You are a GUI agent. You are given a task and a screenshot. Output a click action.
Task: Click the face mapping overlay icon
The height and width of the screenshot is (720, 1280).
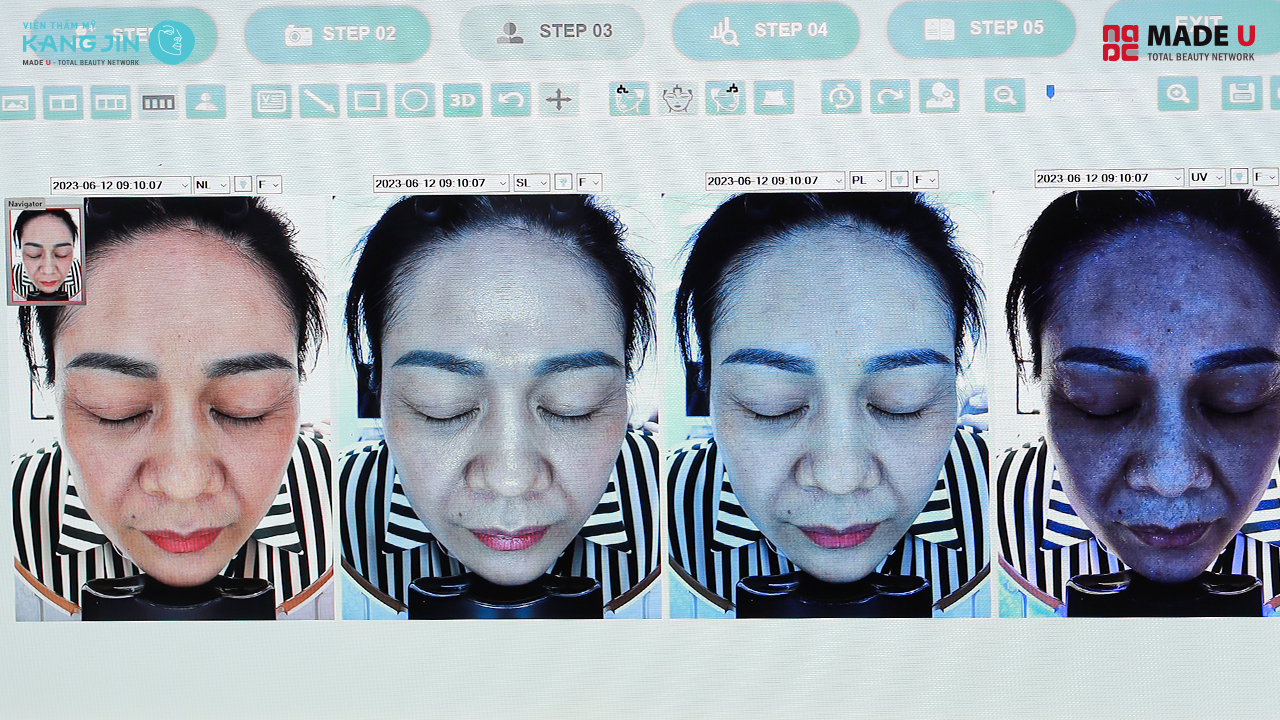pos(676,100)
